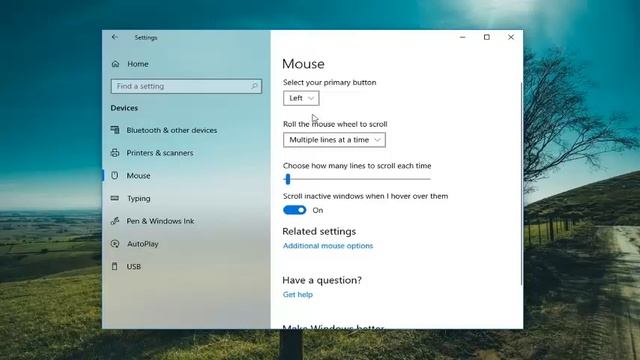Viewport: 640px width, 360px height.
Task: Click the USB icon
Action: [x=115, y=267]
